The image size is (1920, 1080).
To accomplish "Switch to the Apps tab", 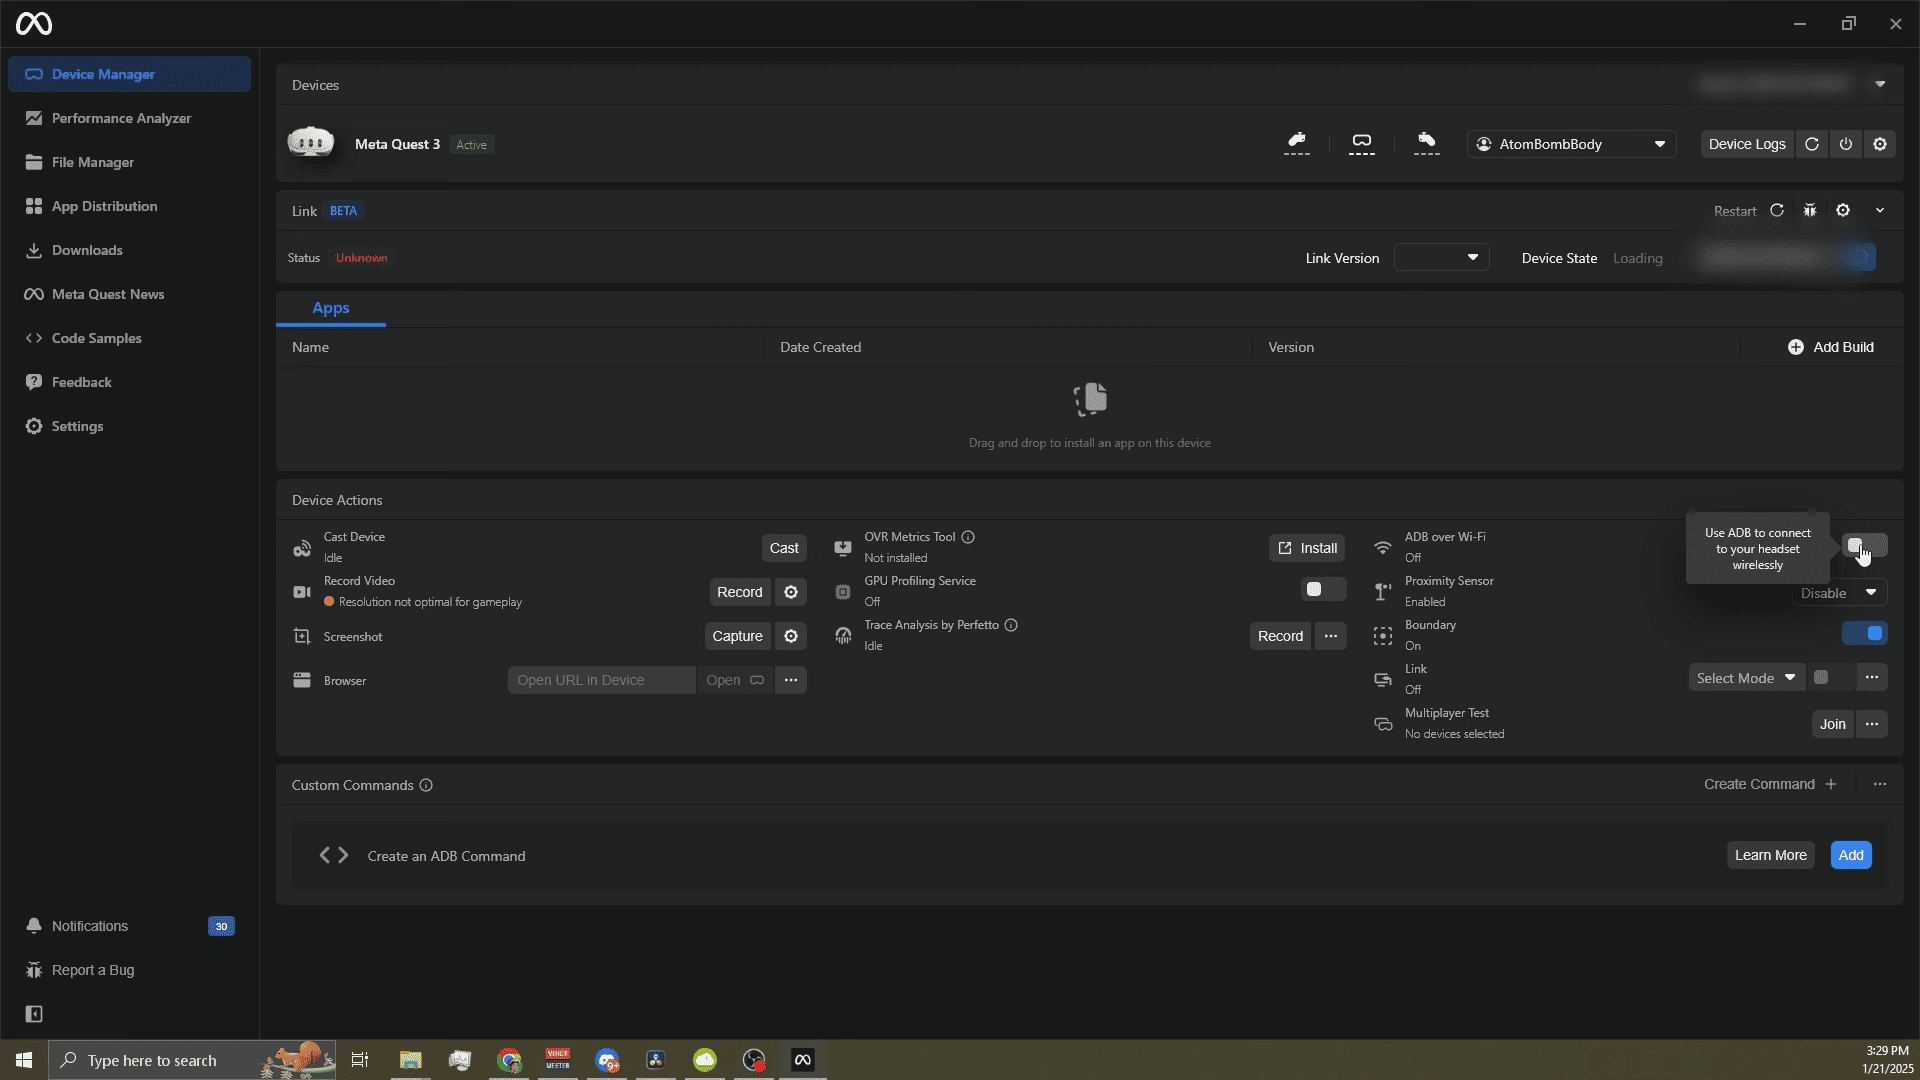I will [330, 308].
